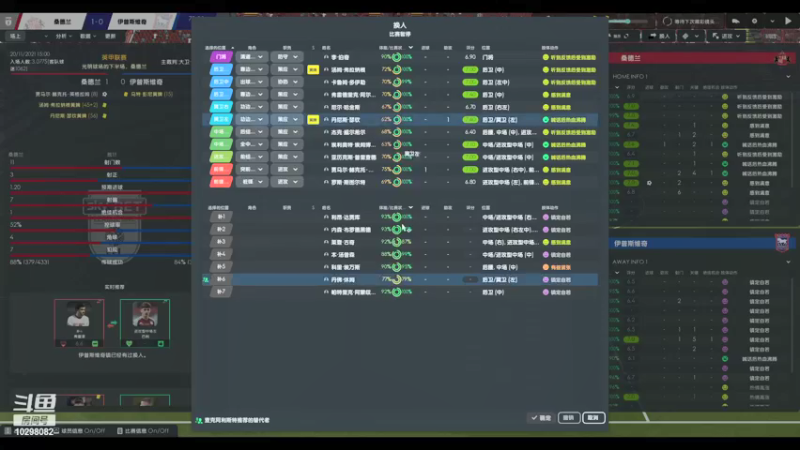Viewport: 800px width, 450px height.
Task: Select red striker badge in last starter row
Action: 220,182
